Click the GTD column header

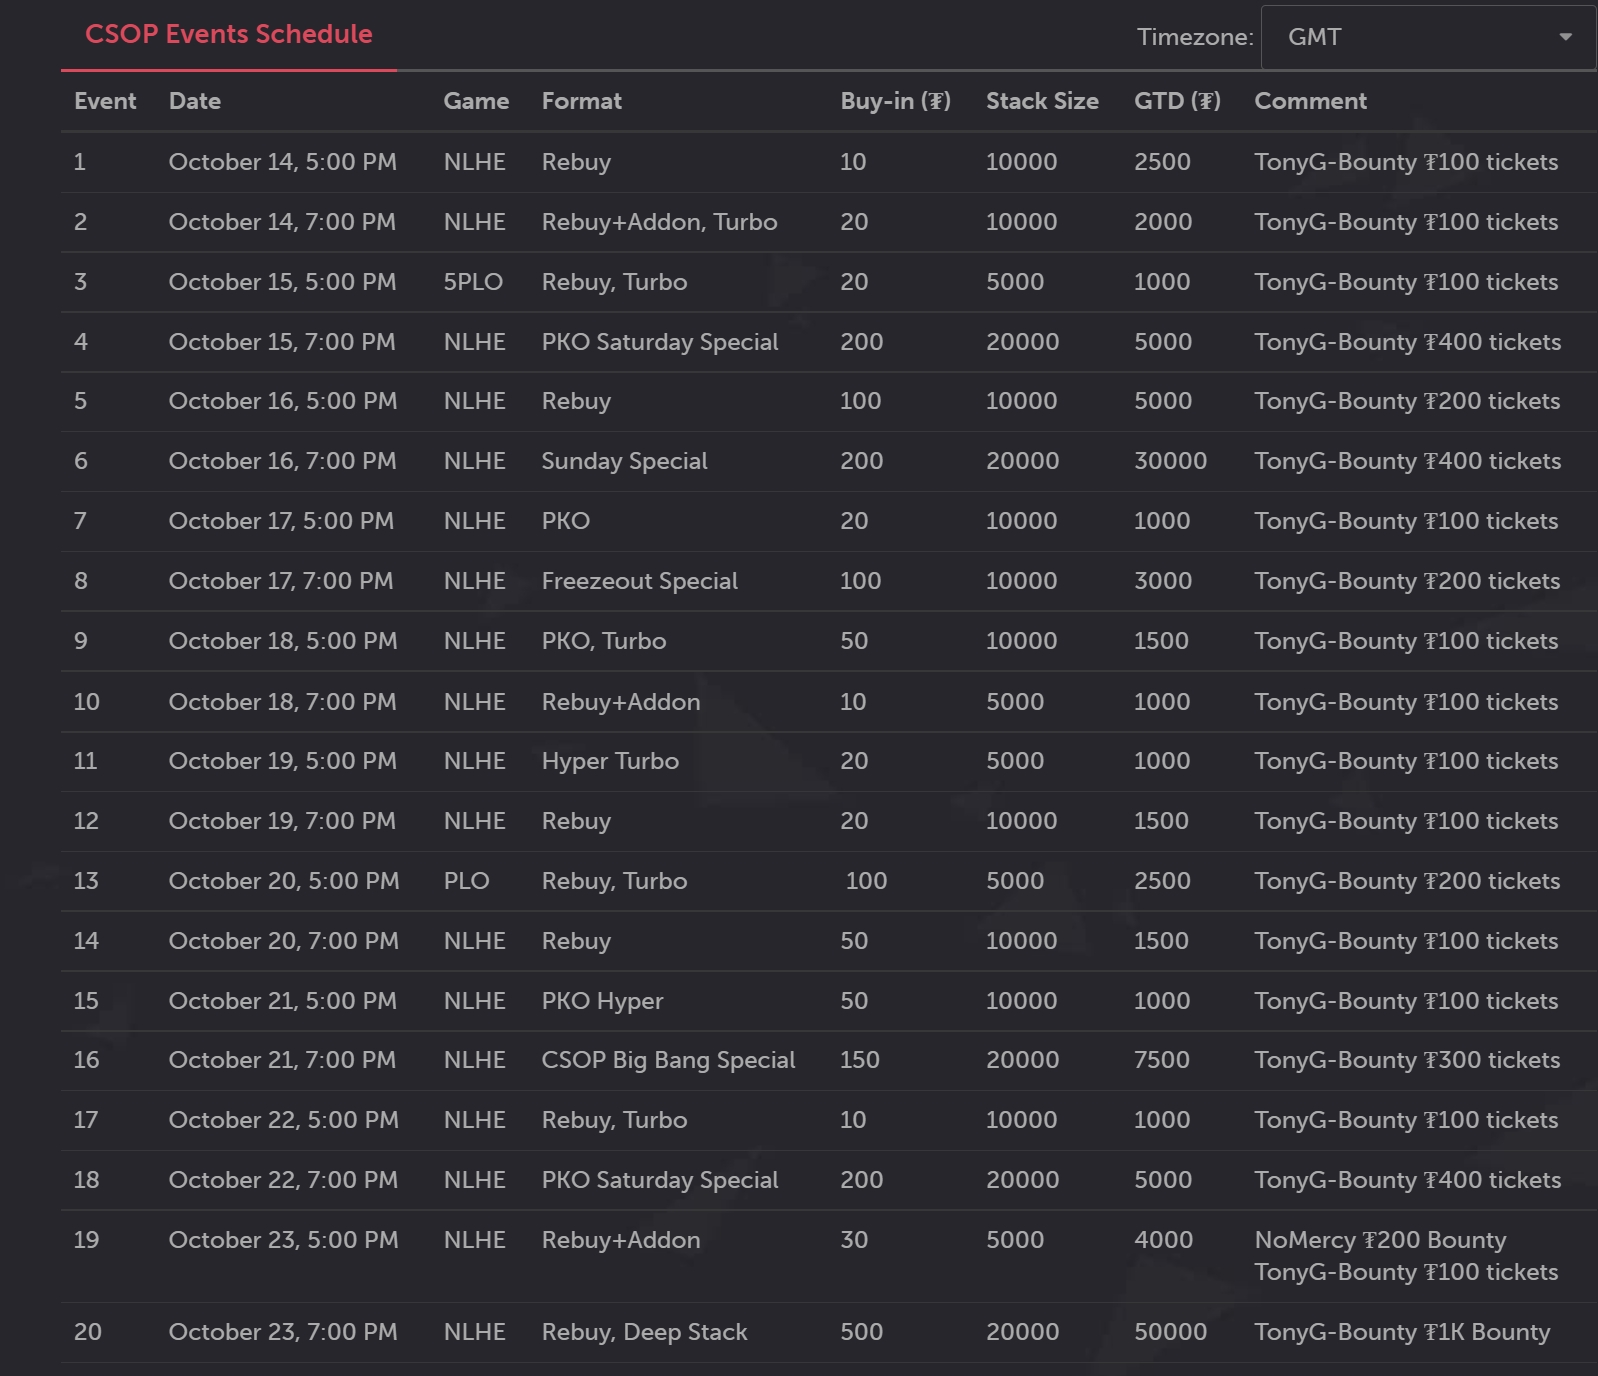pyautogui.click(x=1177, y=101)
